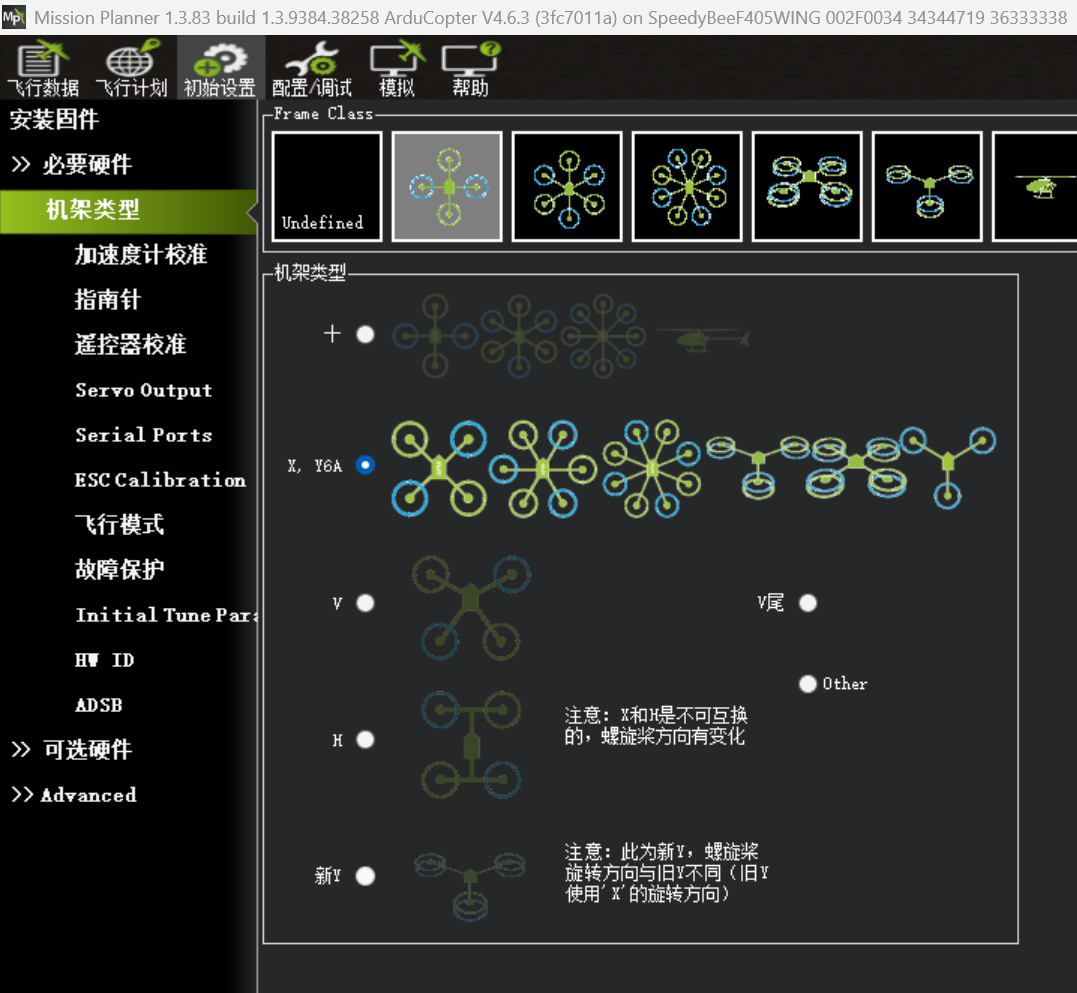Click the Frame Class group label
Screen dimensions: 1077x993
[x=323, y=113]
